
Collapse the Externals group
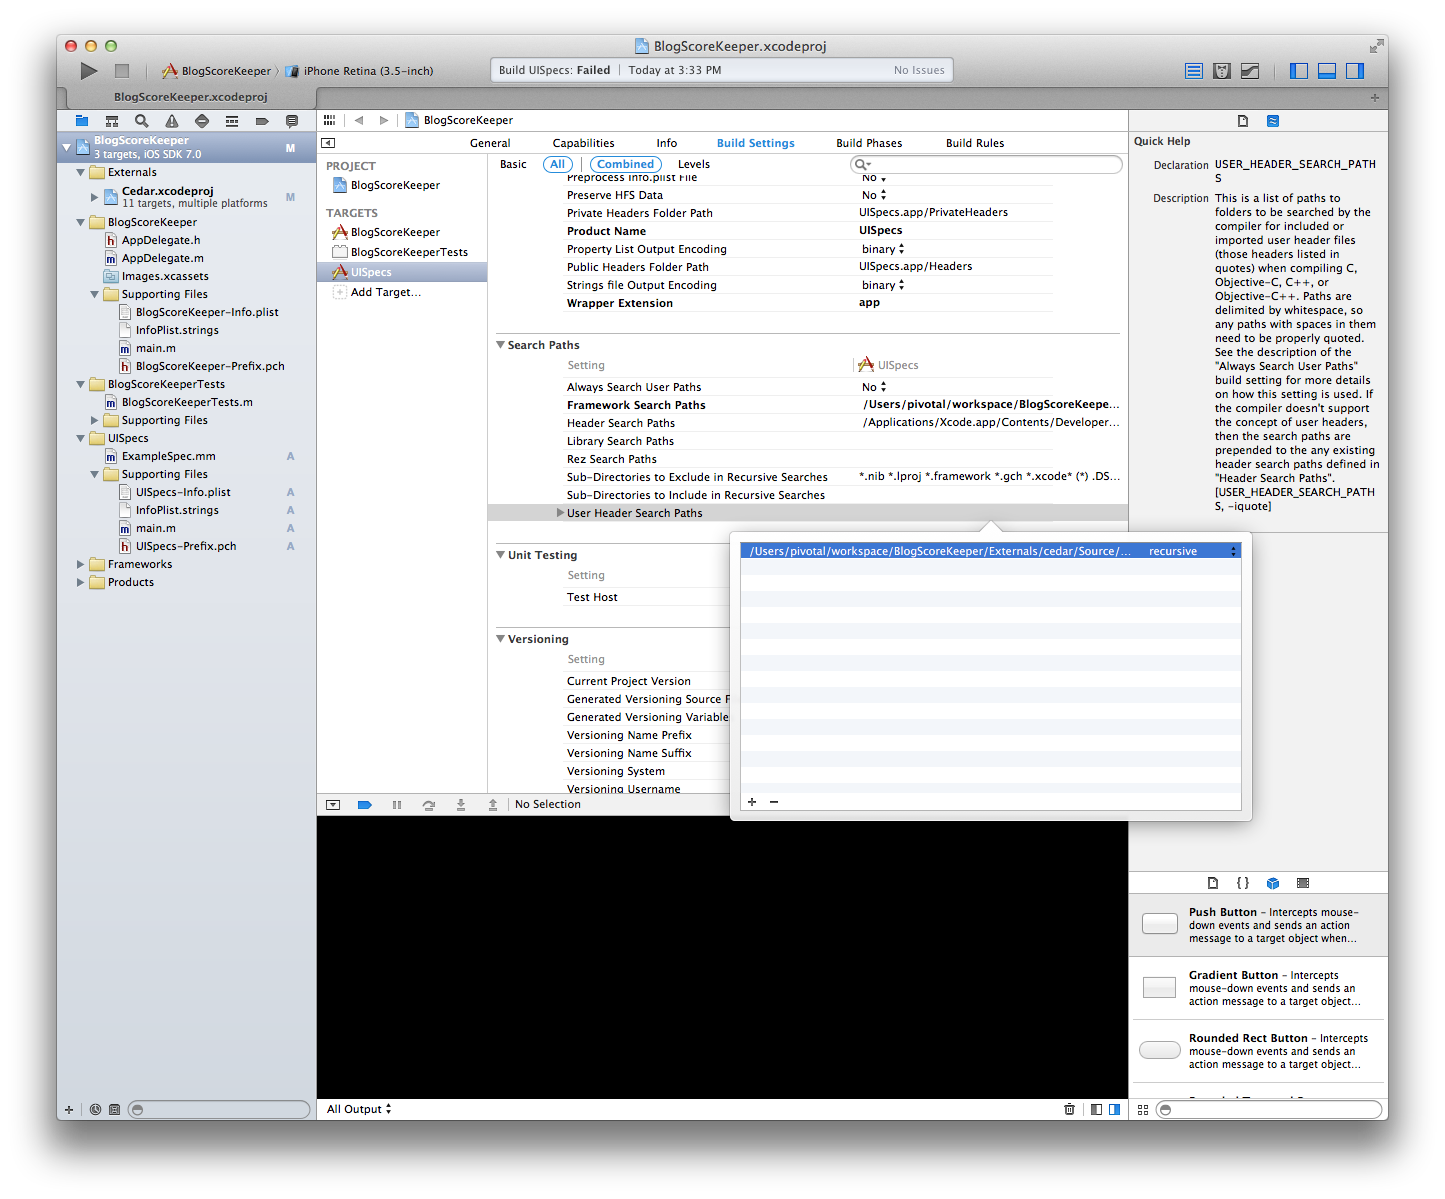81,172
